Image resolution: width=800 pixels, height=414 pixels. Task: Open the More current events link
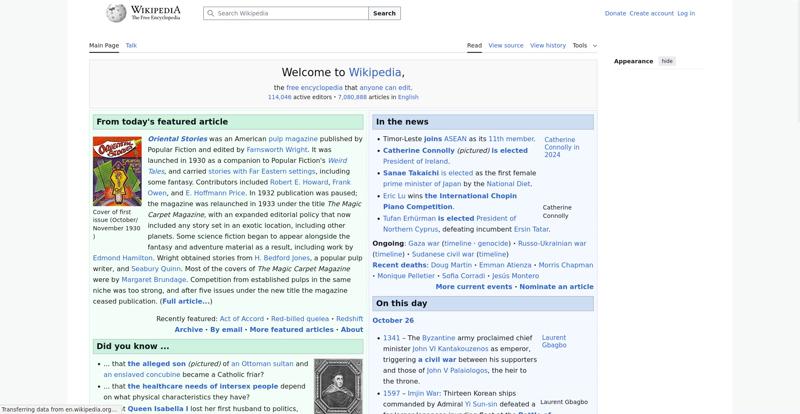(x=474, y=287)
